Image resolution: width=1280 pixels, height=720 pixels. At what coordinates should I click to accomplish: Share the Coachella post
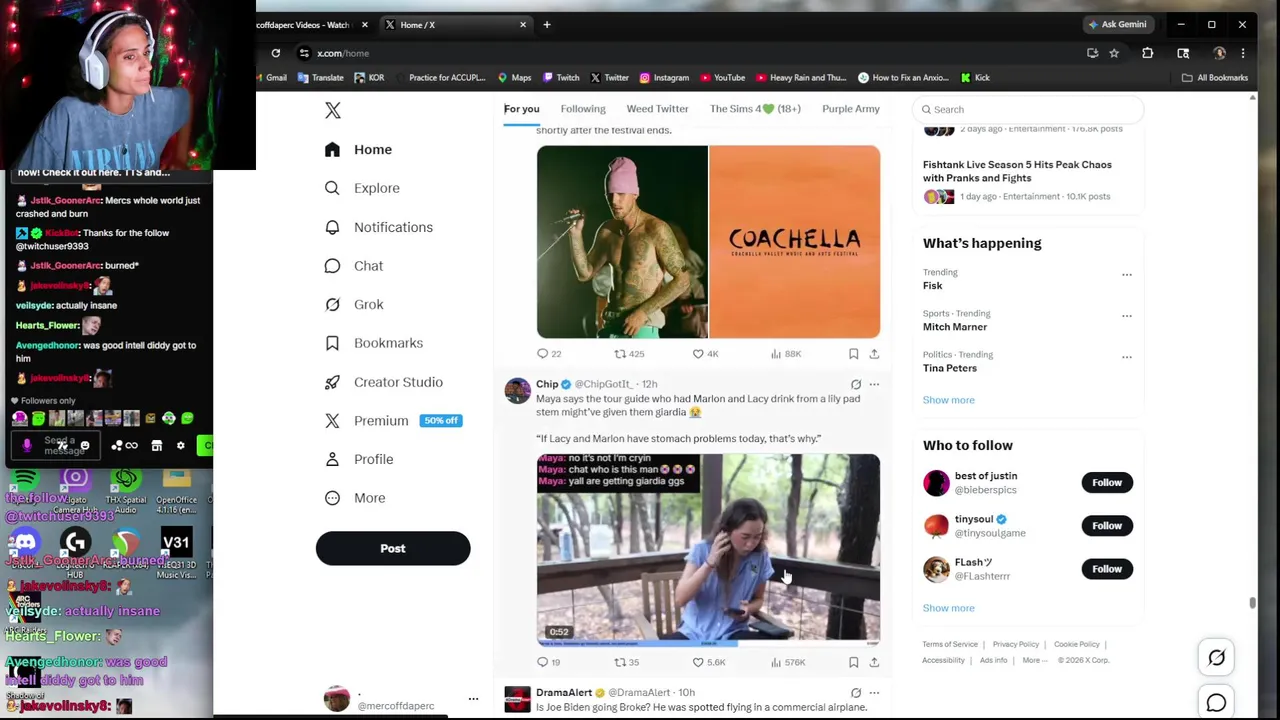click(874, 354)
